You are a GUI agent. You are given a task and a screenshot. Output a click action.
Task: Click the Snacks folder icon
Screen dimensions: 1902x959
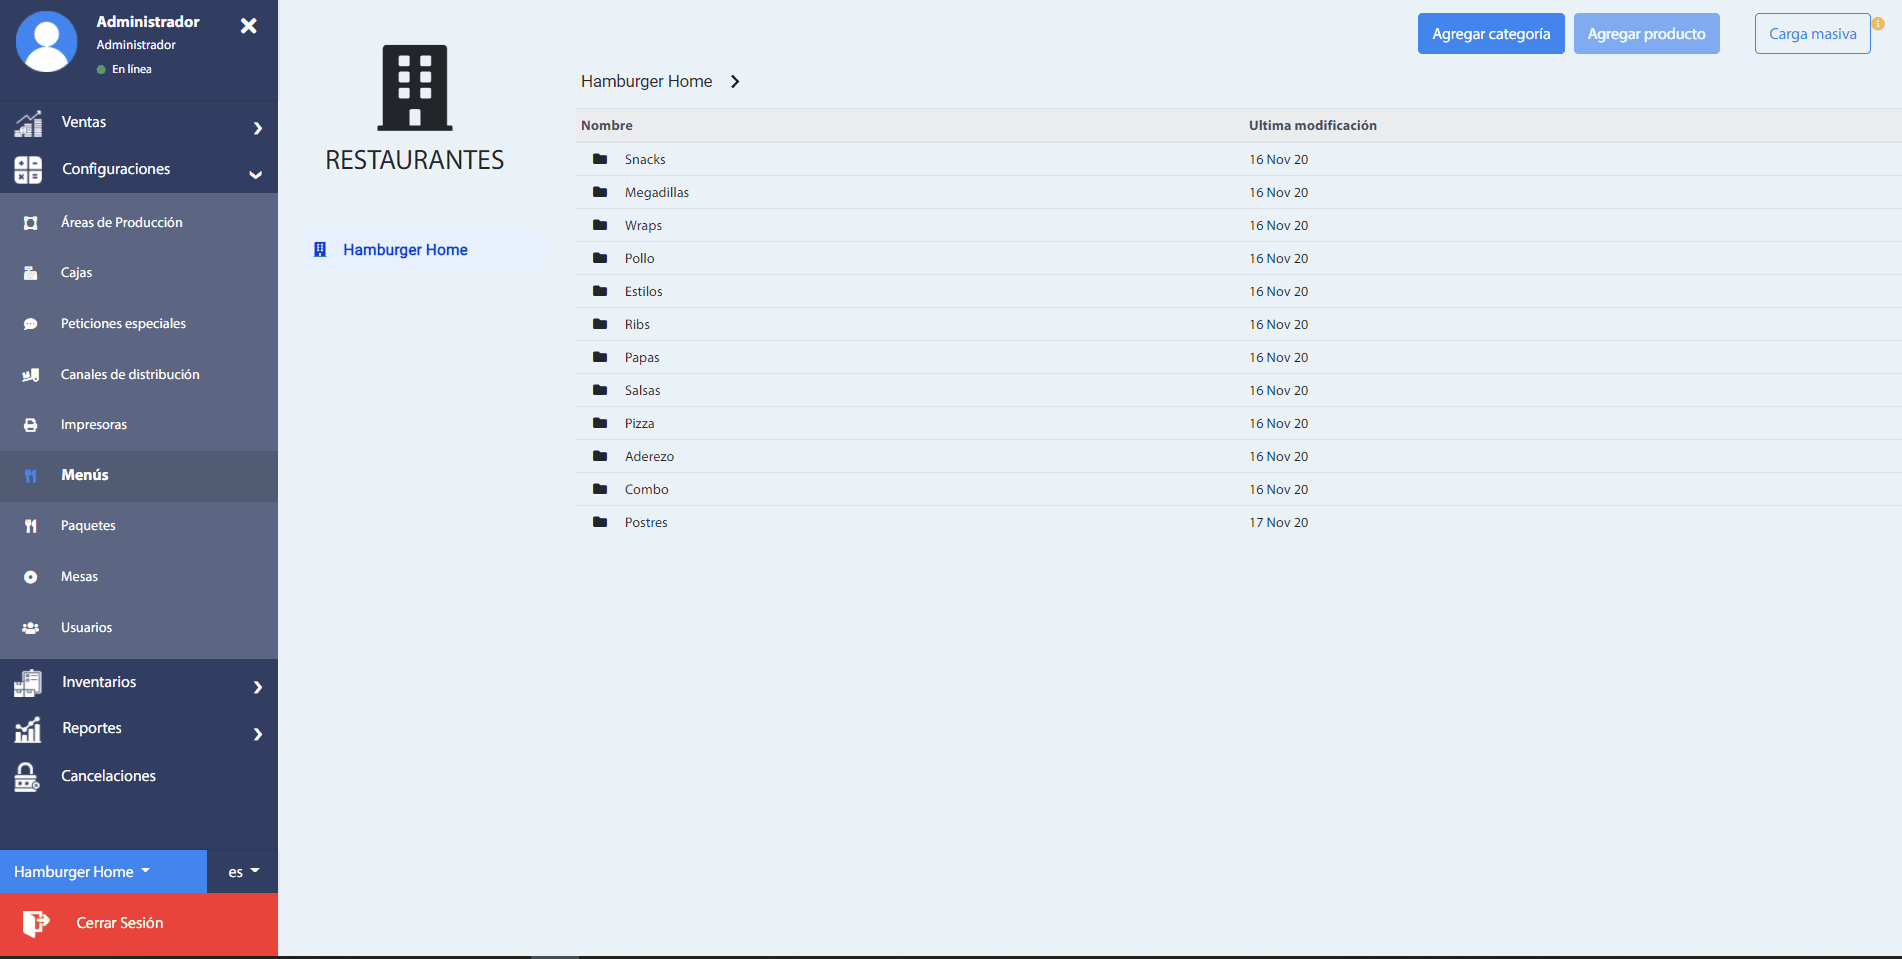click(600, 159)
